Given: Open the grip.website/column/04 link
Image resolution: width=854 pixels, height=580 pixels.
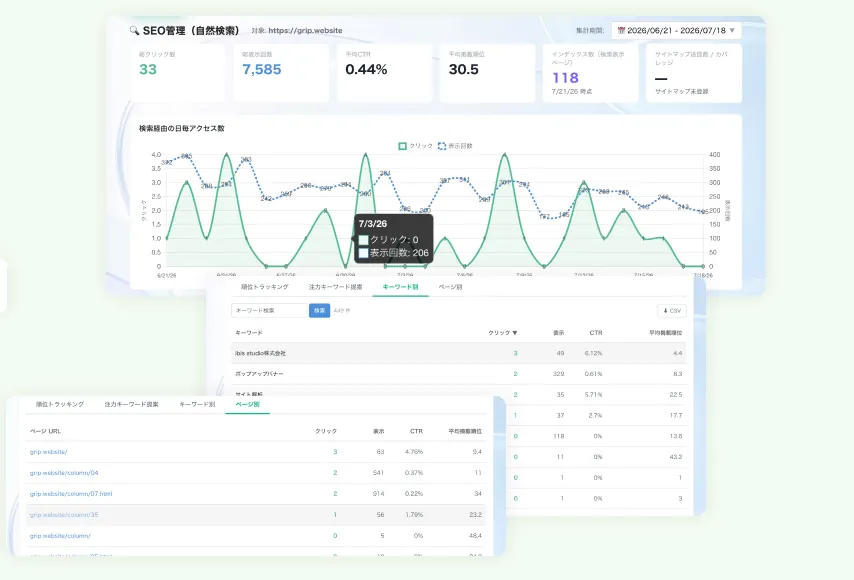Looking at the screenshot, I should click(x=64, y=473).
